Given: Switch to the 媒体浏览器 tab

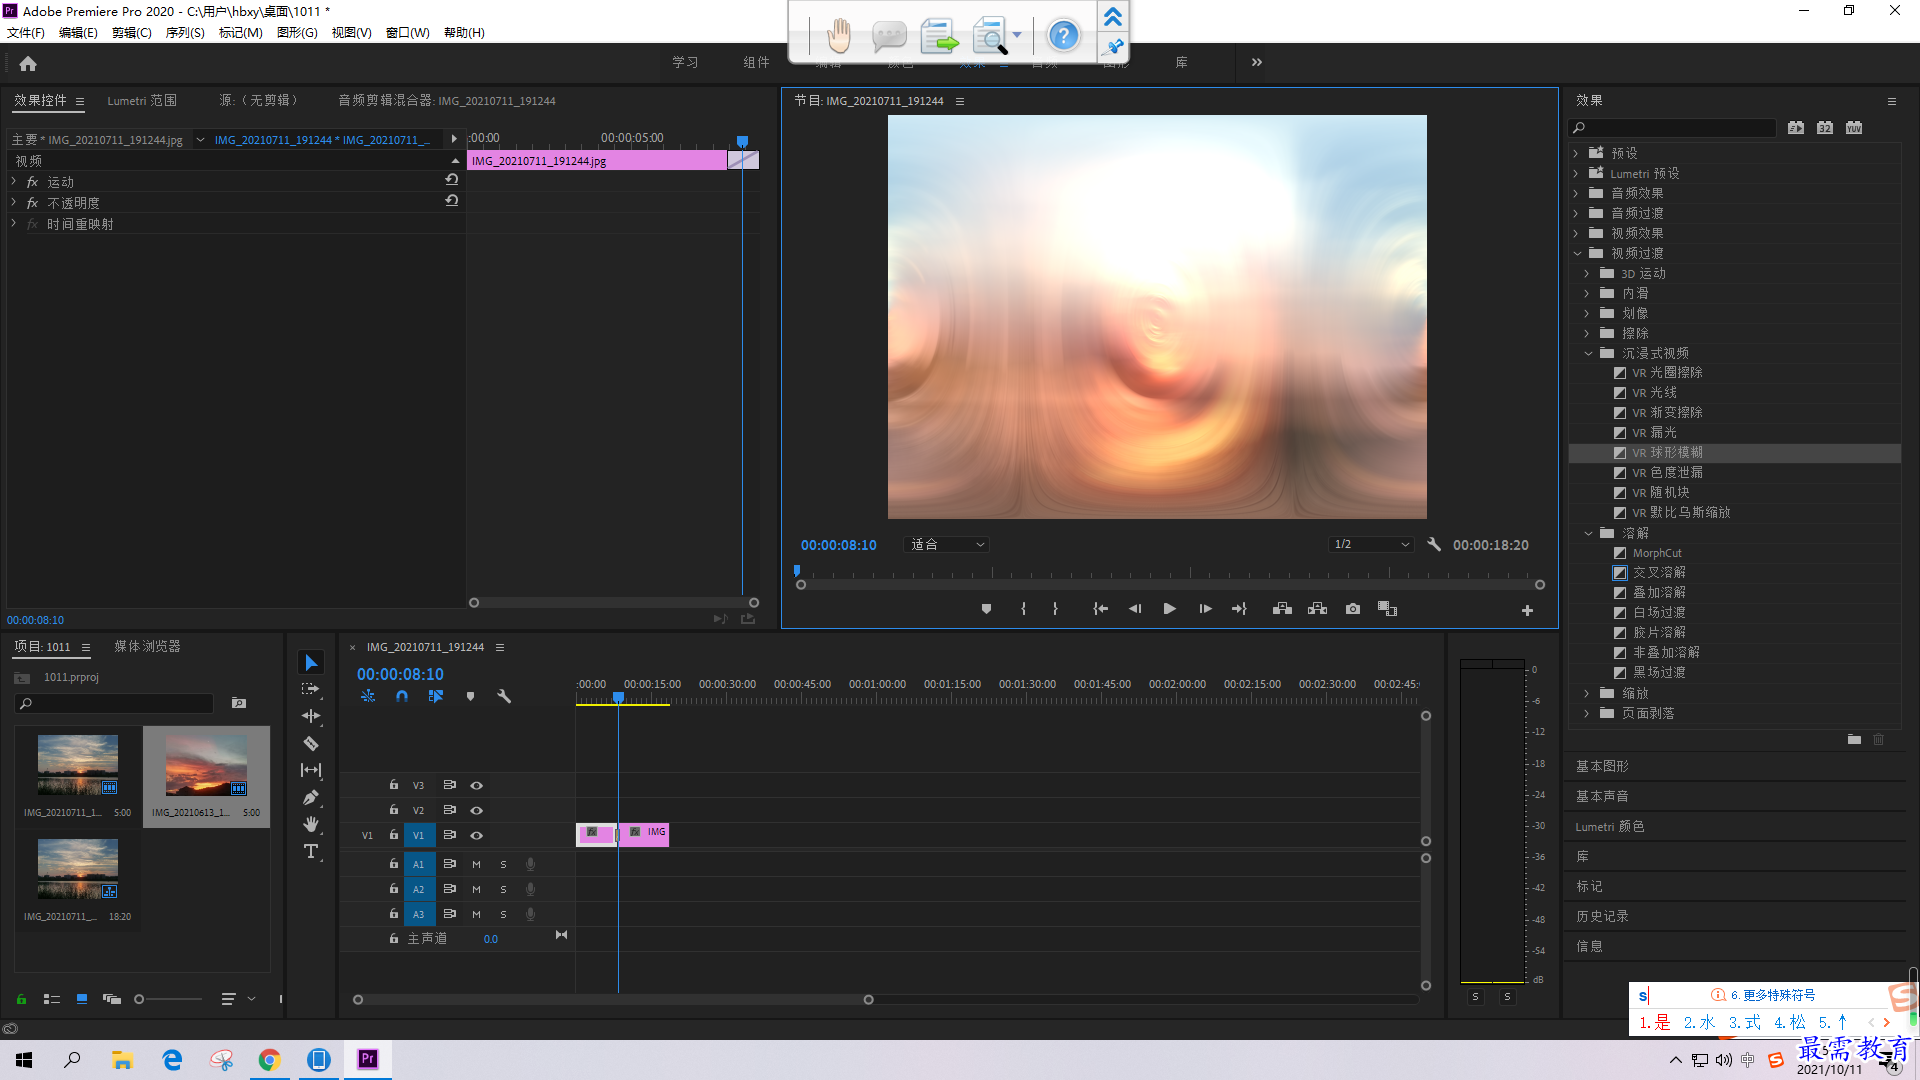Looking at the screenshot, I should 147,647.
